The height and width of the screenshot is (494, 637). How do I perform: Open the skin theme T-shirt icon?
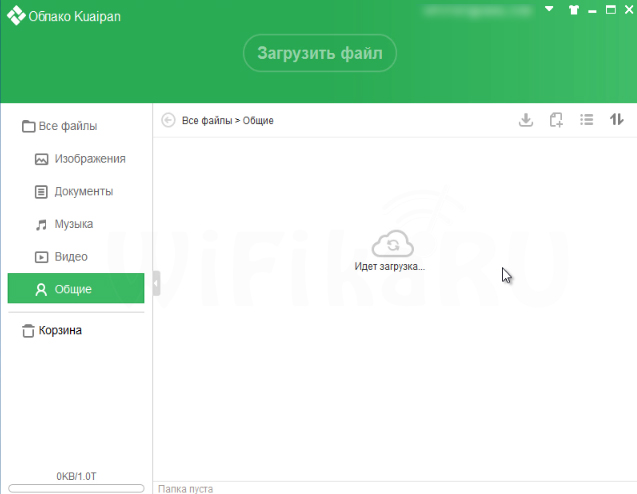click(573, 10)
